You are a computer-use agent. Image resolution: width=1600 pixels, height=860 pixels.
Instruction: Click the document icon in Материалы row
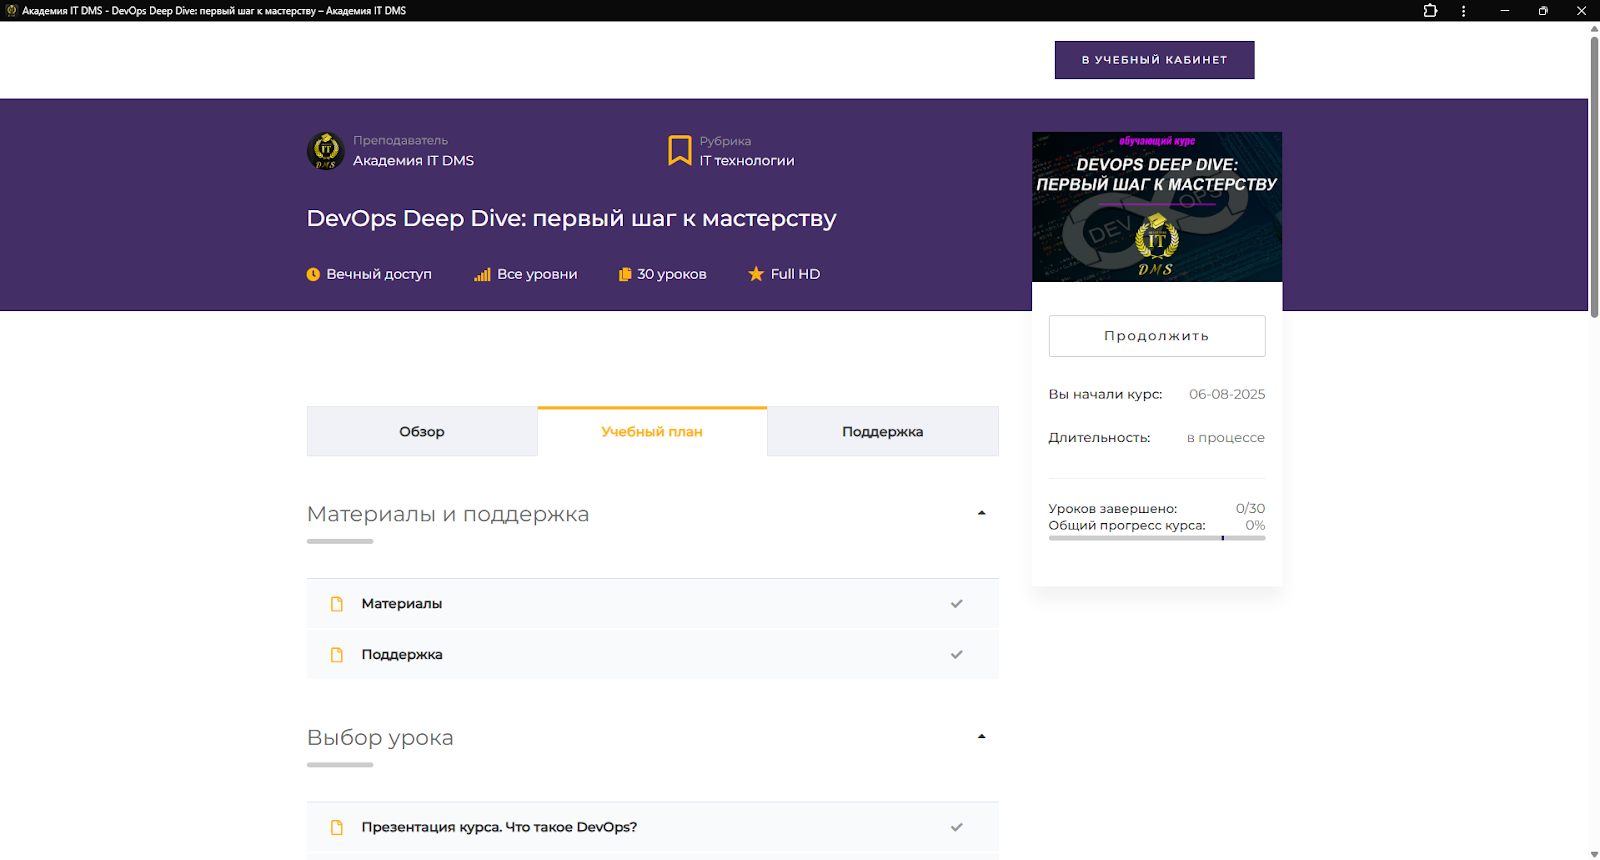coord(337,604)
